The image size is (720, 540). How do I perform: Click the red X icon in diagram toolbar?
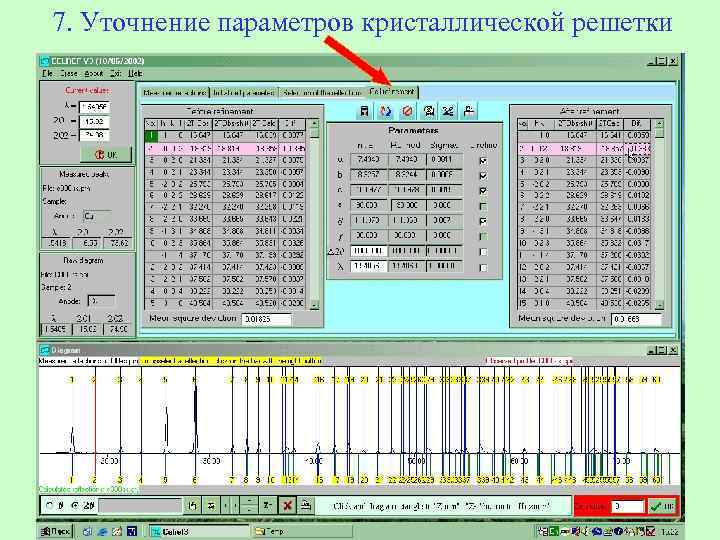pyautogui.click(x=287, y=506)
